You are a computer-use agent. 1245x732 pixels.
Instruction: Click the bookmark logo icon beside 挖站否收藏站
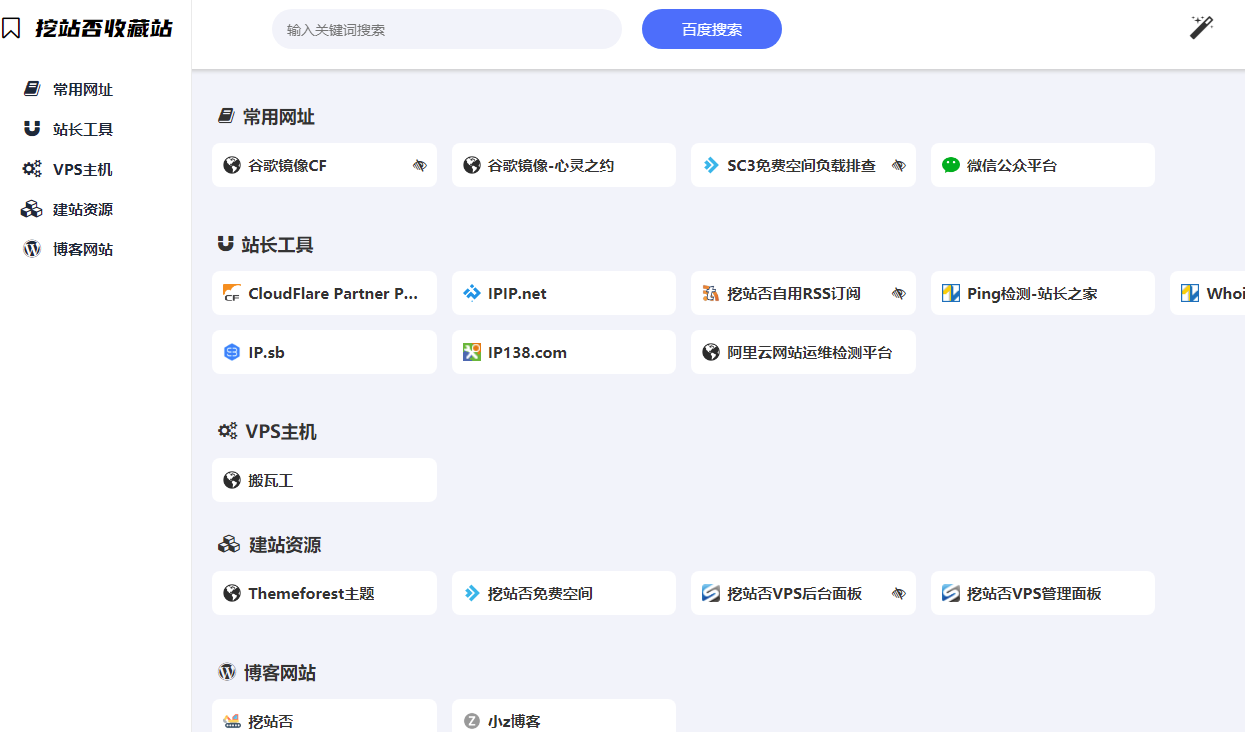pyautogui.click(x=11, y=28)
